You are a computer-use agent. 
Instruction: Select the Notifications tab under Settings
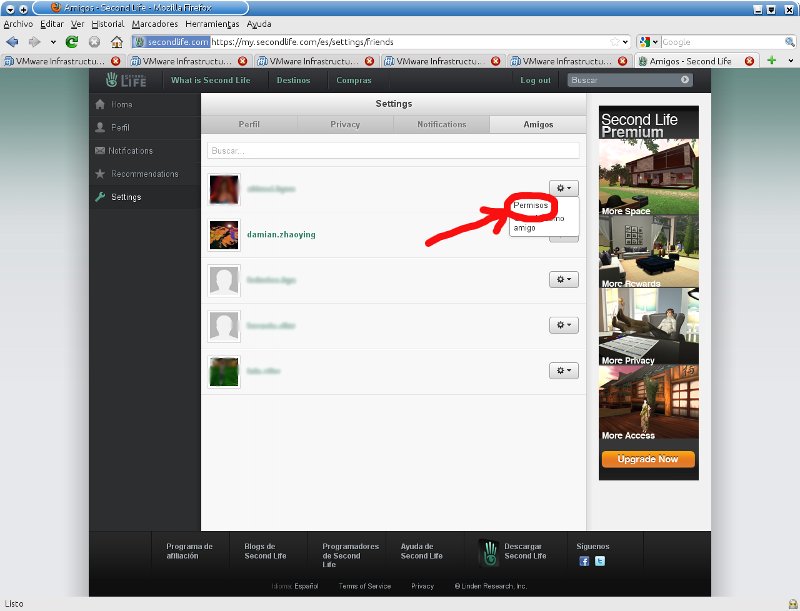pyautogui.click(x=441, y=124)
